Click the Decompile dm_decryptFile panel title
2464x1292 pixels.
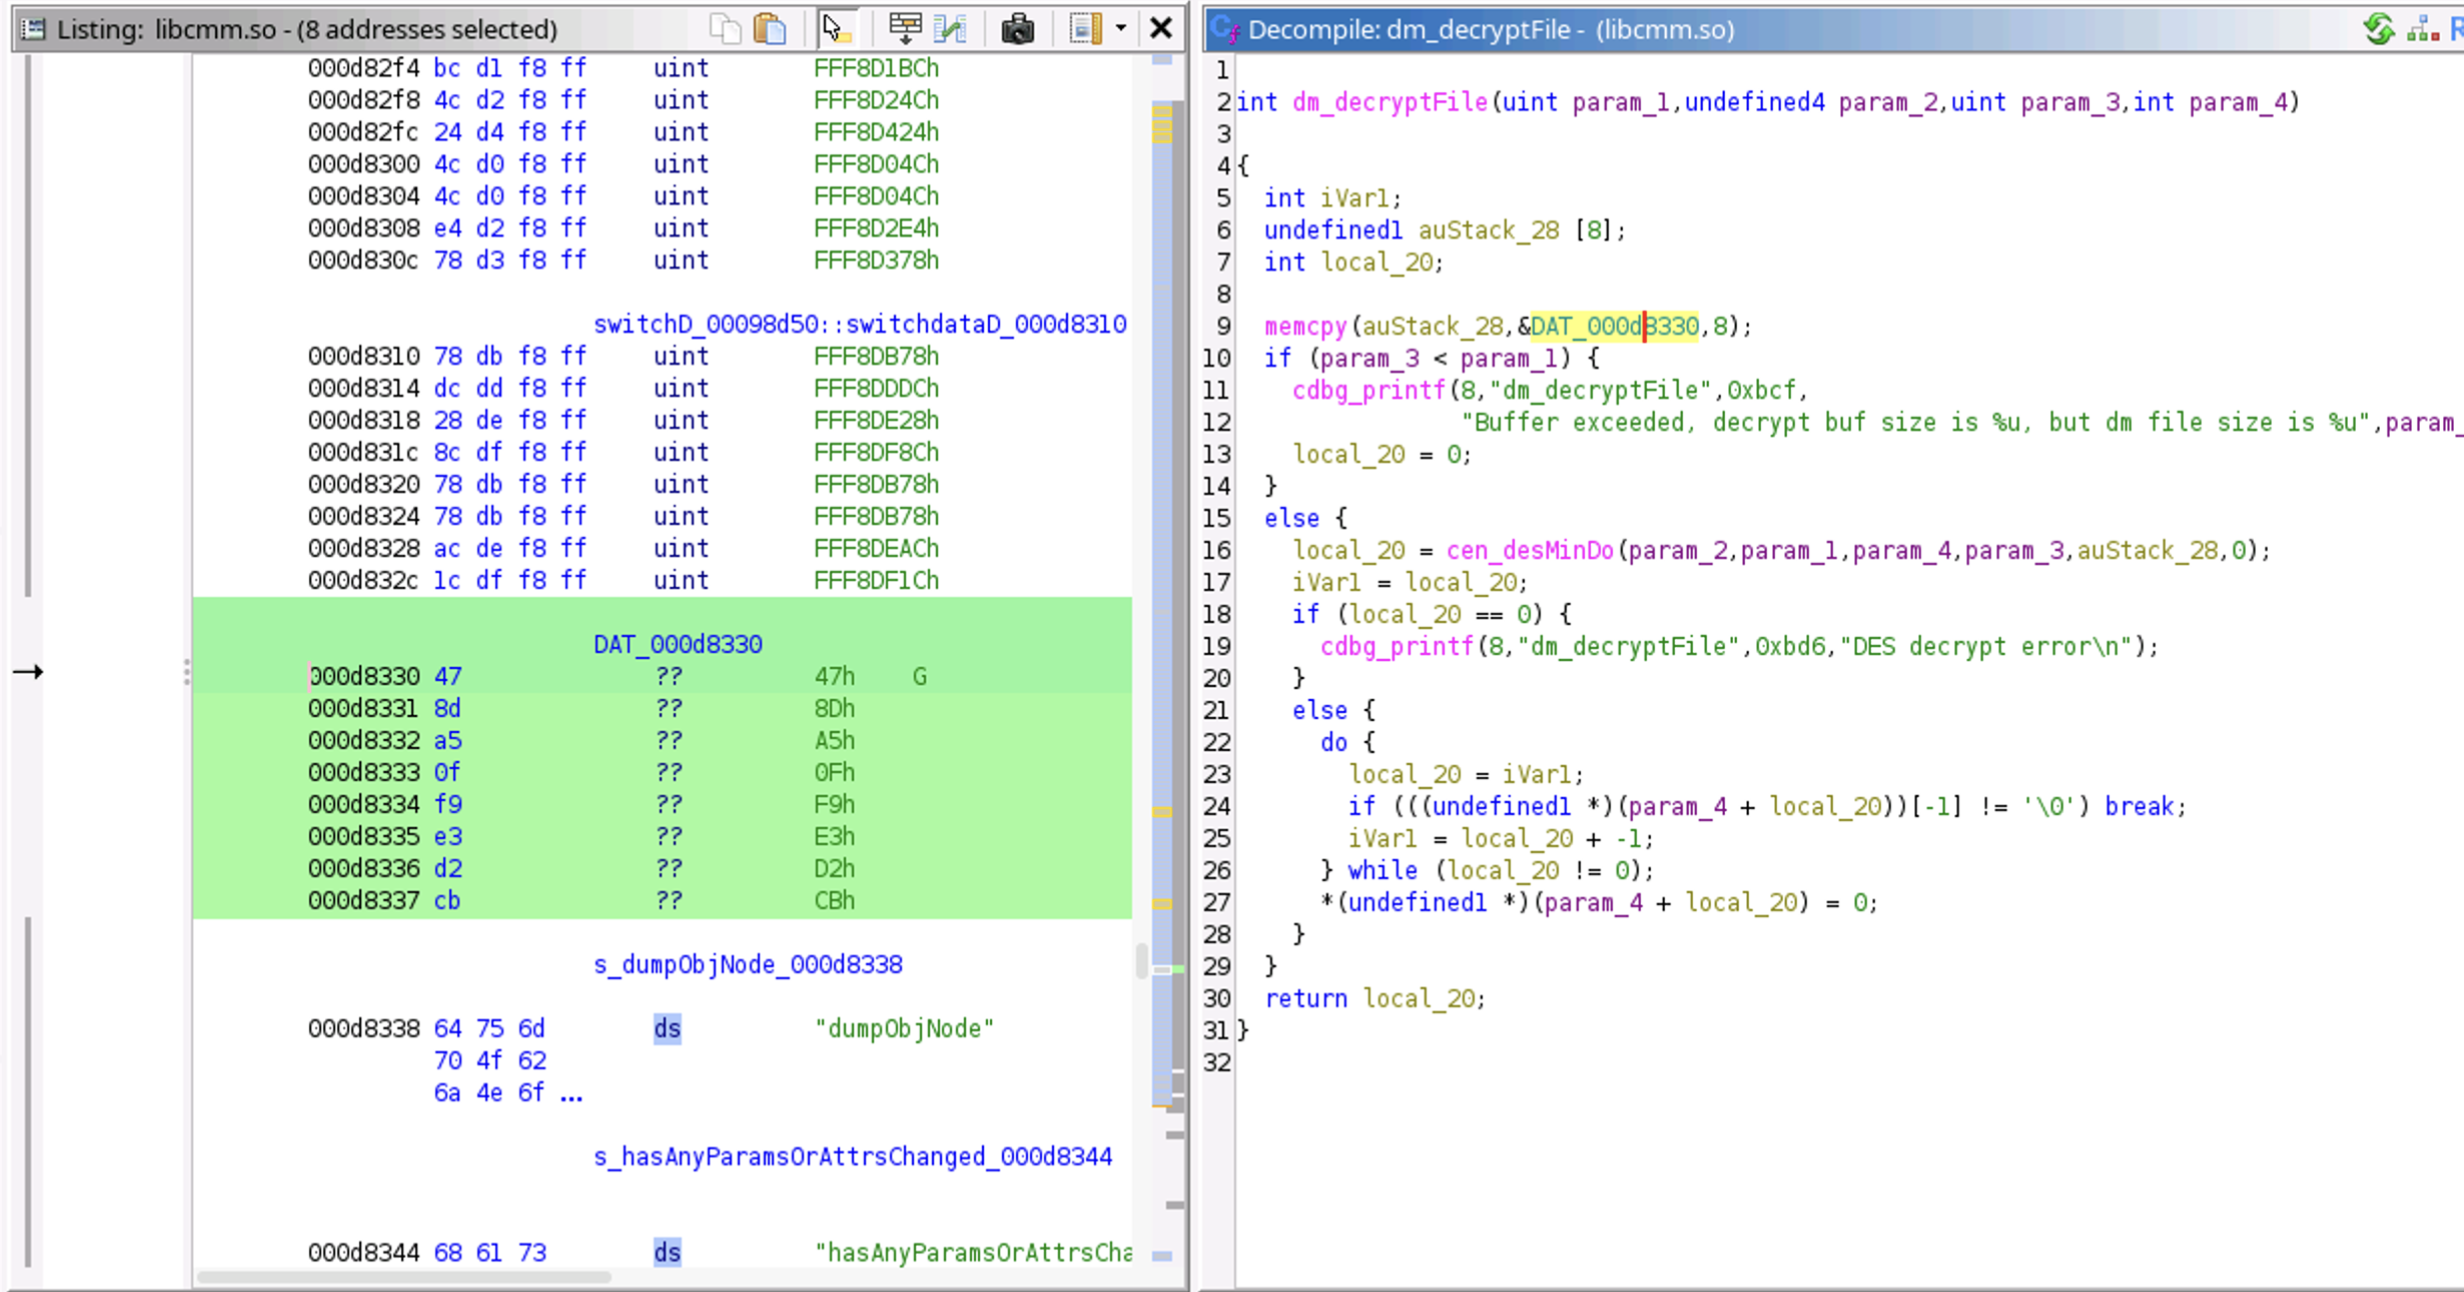coord(1490,30)
